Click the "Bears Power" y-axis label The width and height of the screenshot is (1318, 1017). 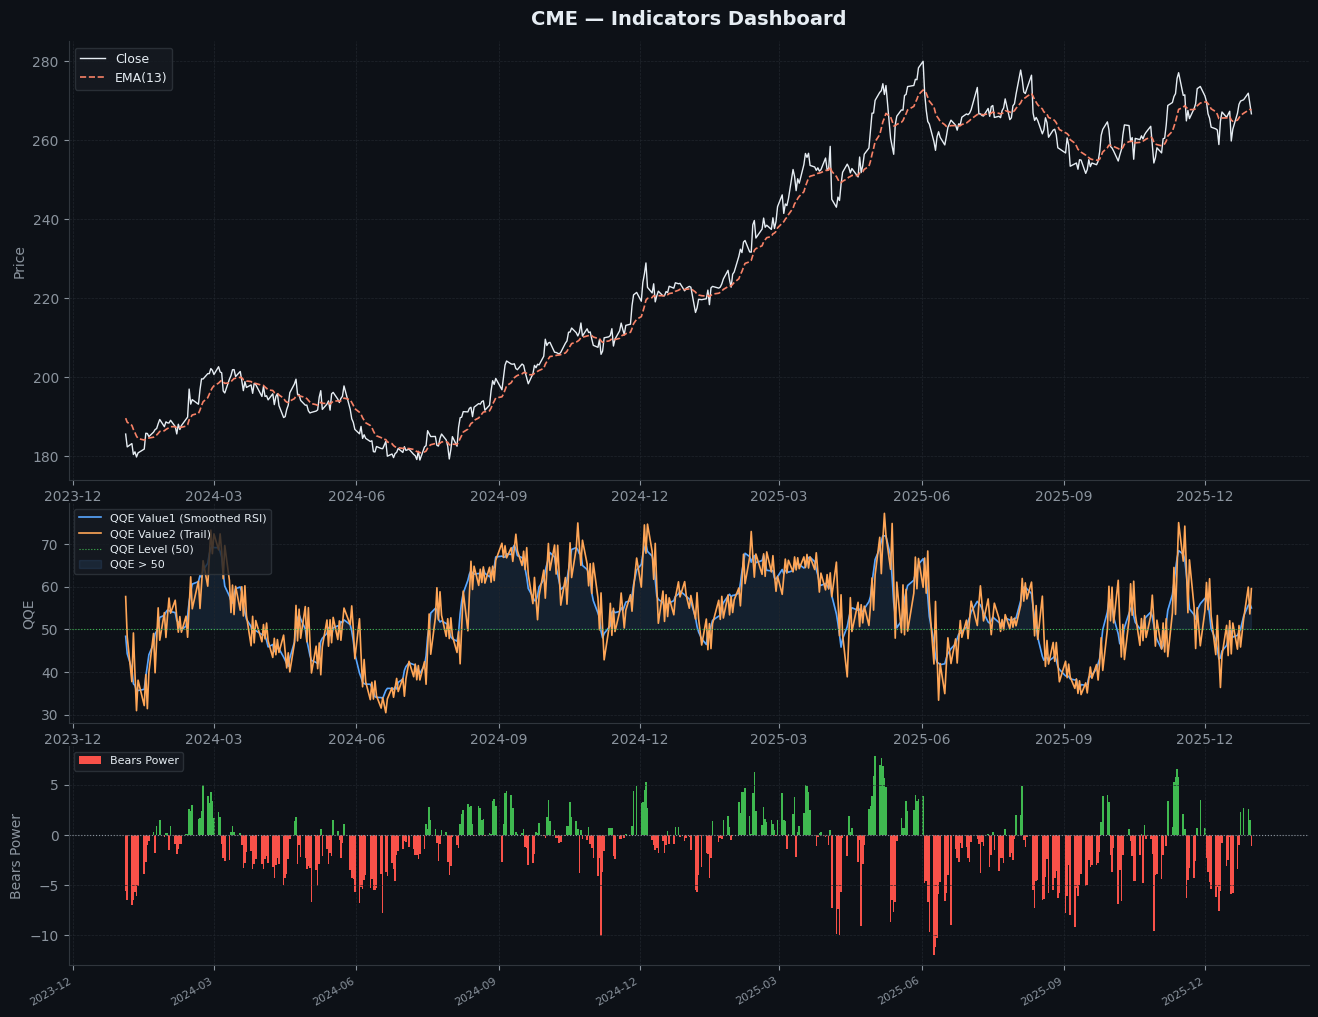[16, 856]
